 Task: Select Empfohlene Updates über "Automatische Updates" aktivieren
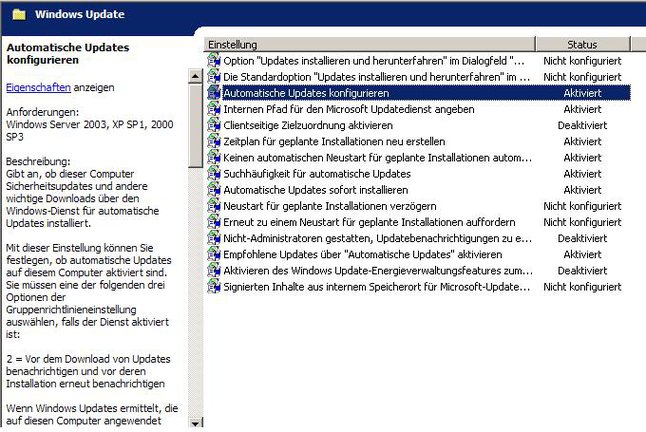coord(363,255)
